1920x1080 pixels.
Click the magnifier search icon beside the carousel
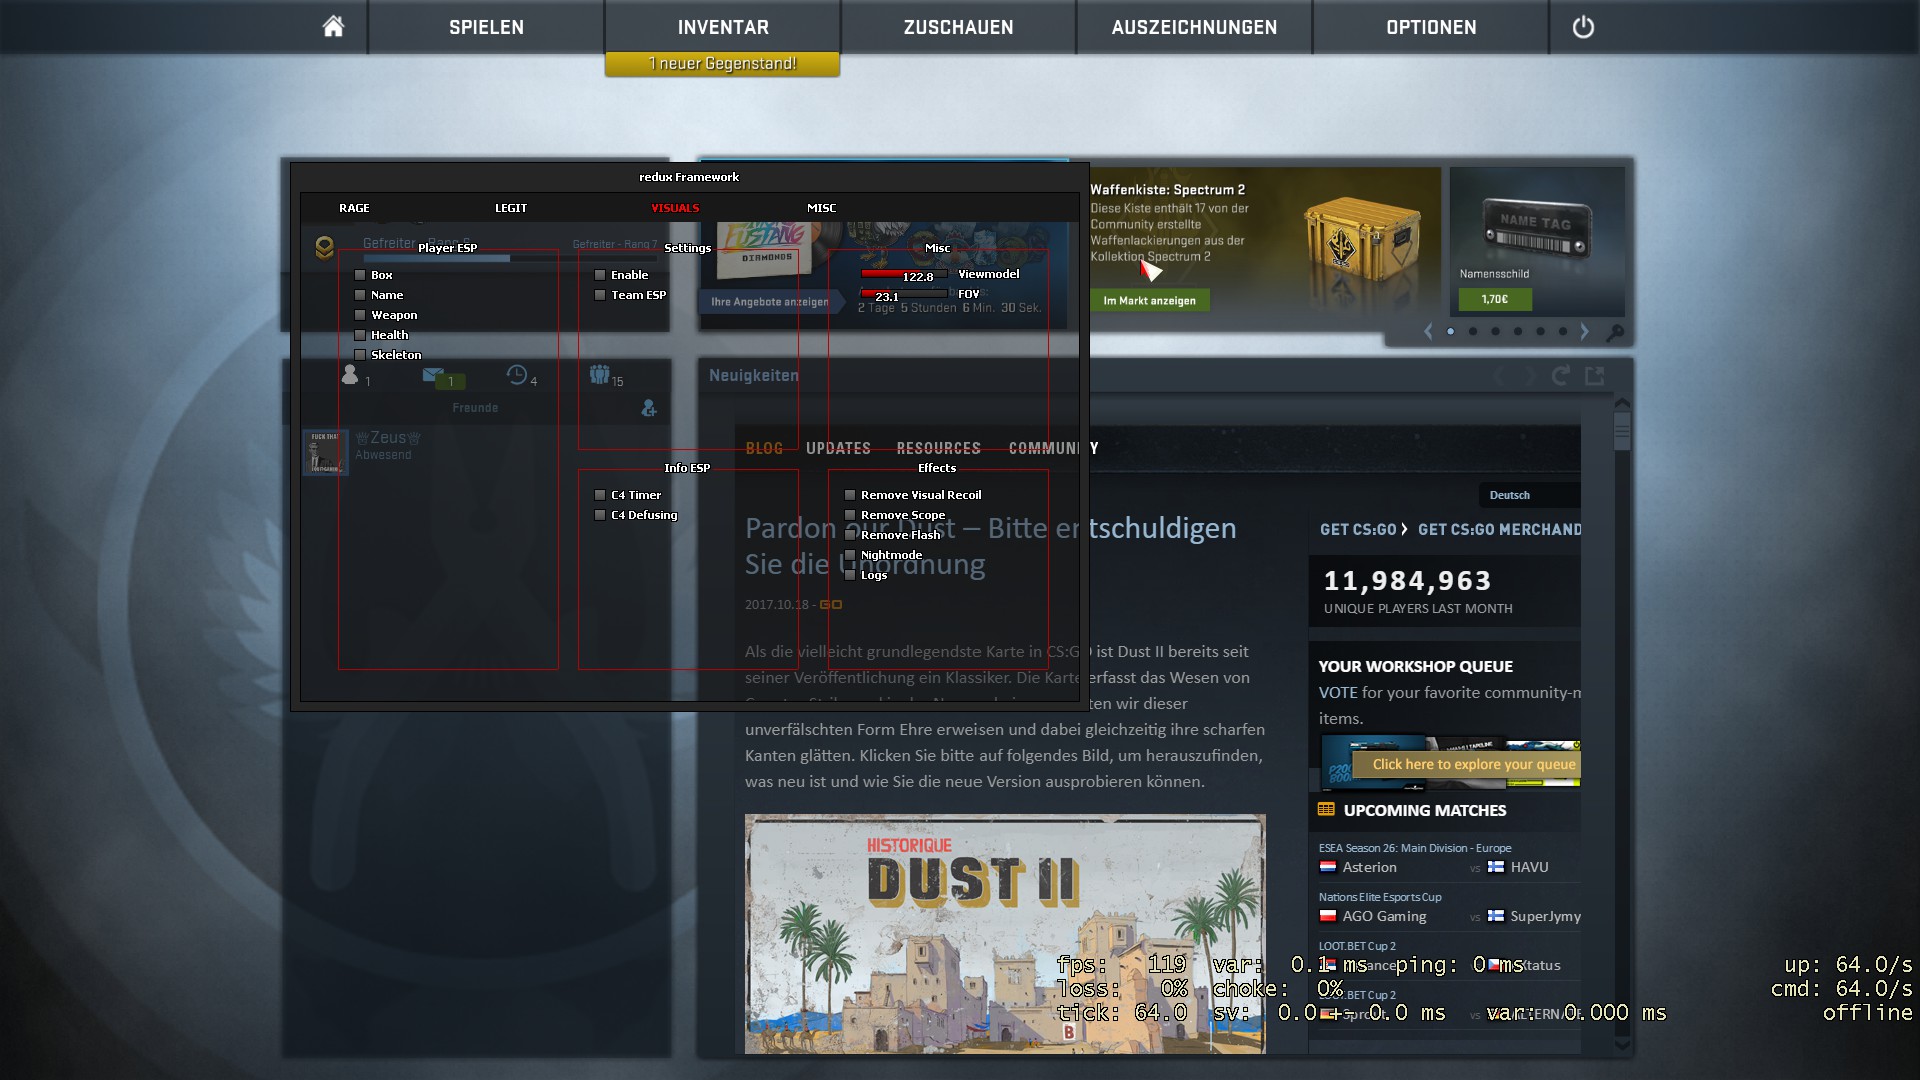[1614, 332]
